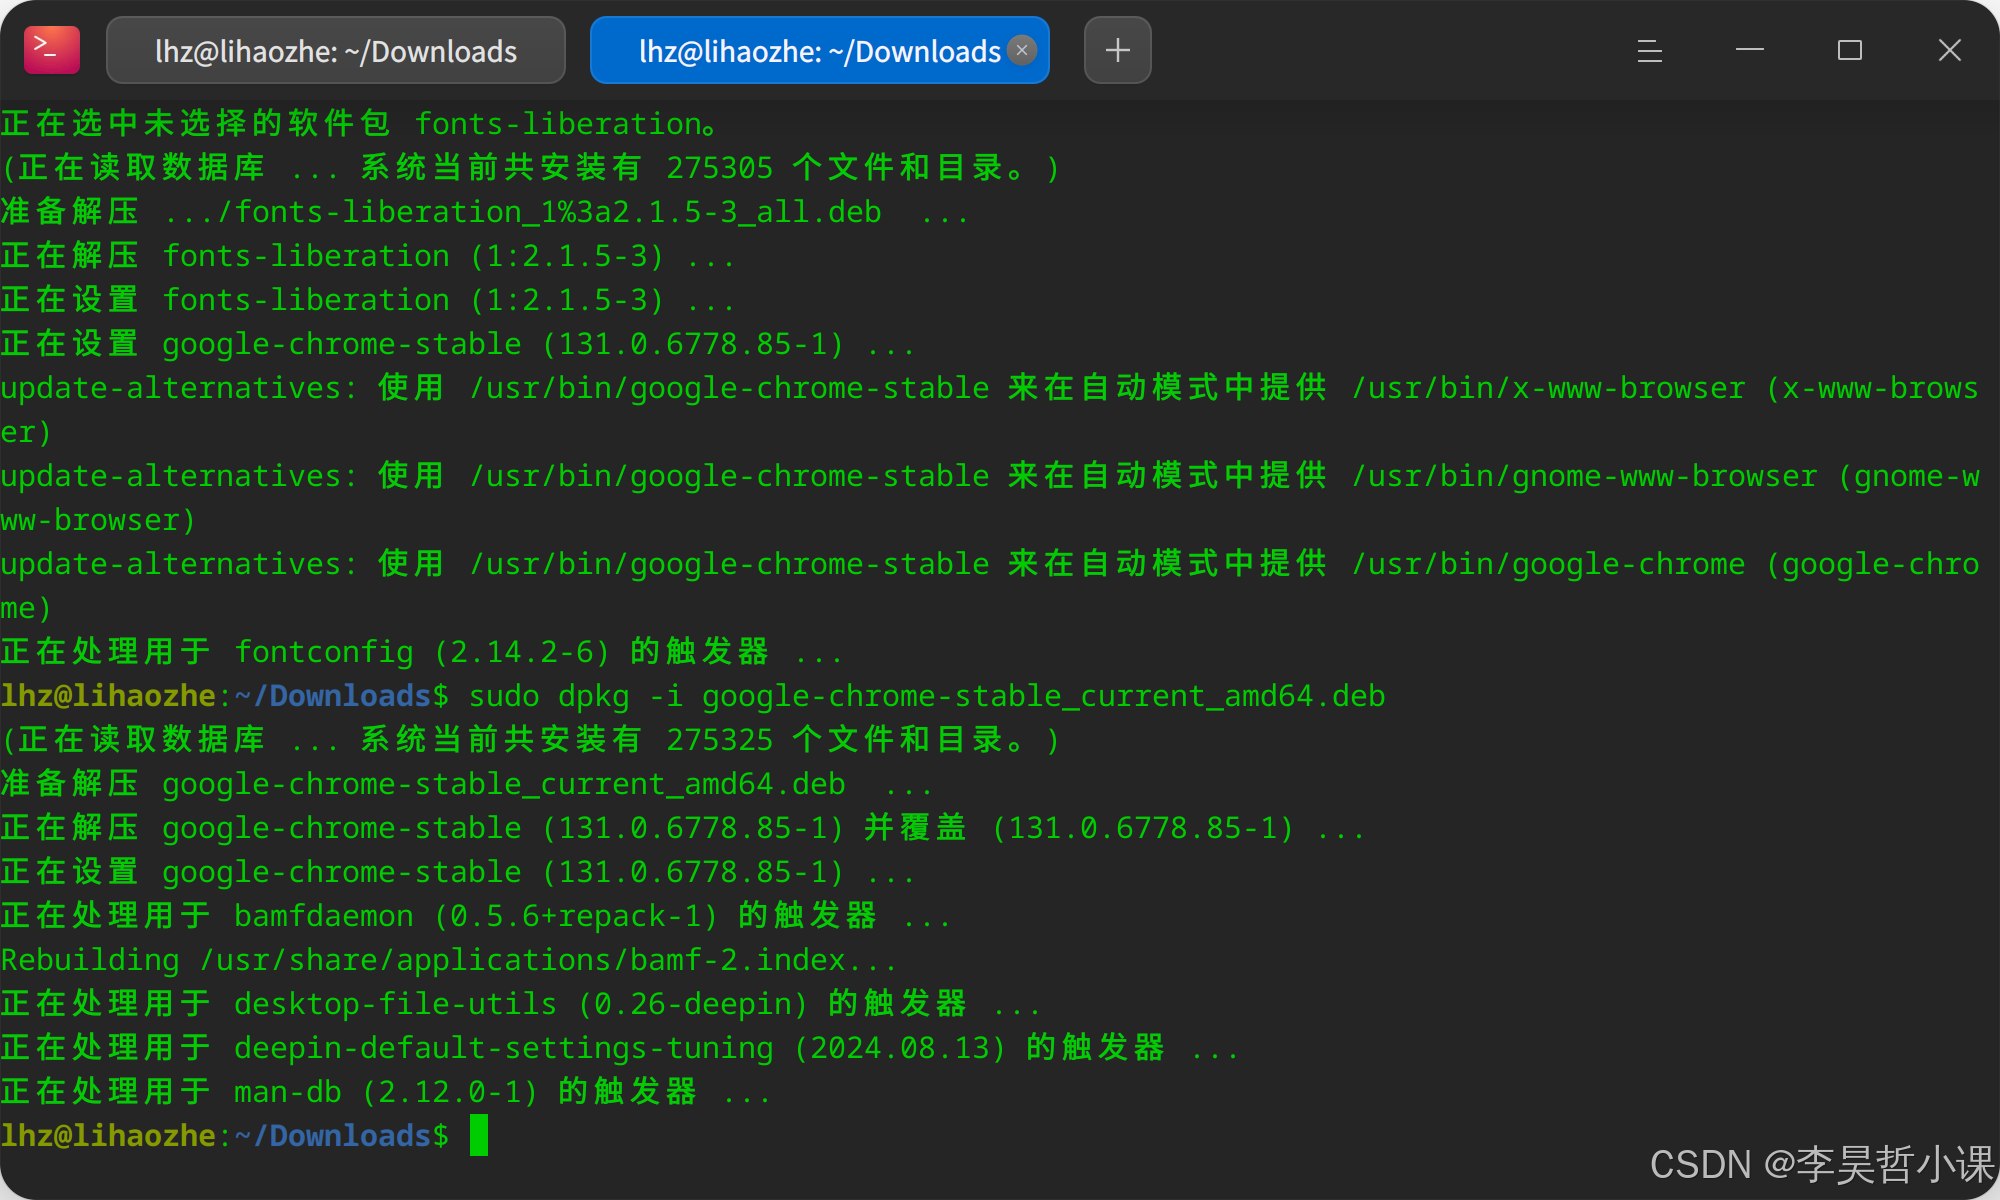Switch to the first ~/Downloads tab
Screen dimensions: 2000x1200
pos(336,51)
